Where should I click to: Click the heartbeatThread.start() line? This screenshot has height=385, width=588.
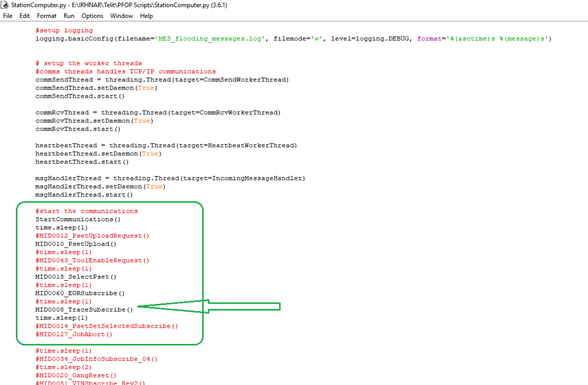[82, 162]
